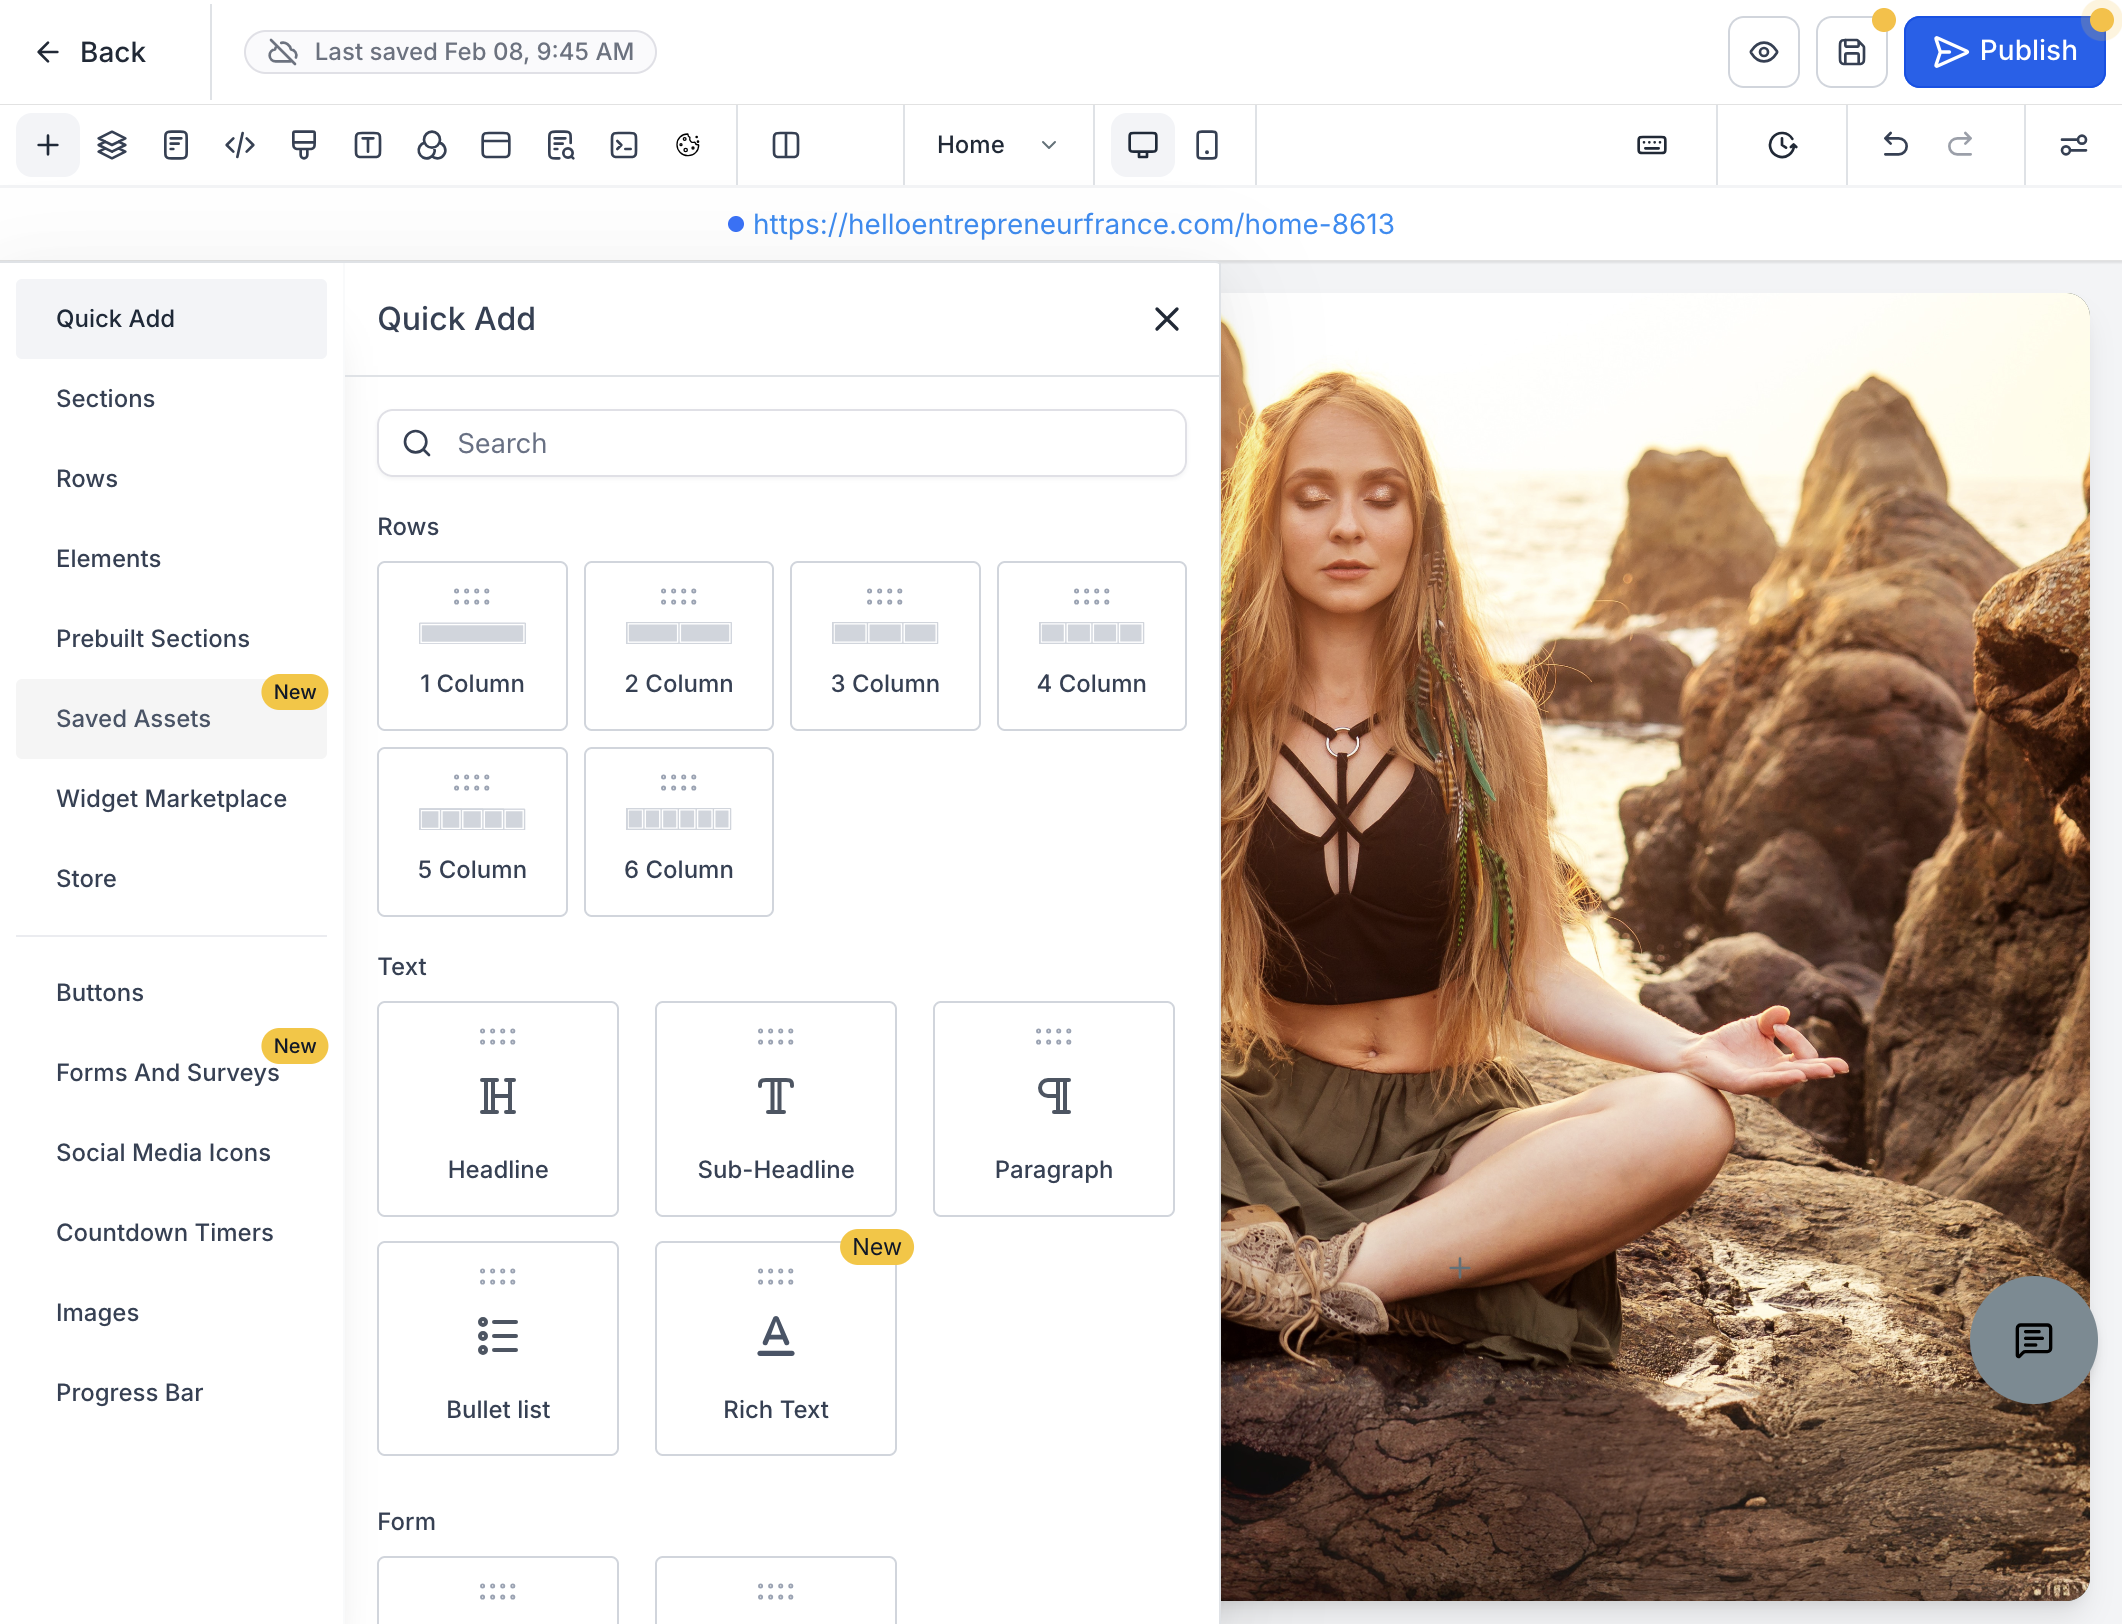The image size is (2122, 1624).
Task: Select Sections in left menu
Action: tap(171, 399)
